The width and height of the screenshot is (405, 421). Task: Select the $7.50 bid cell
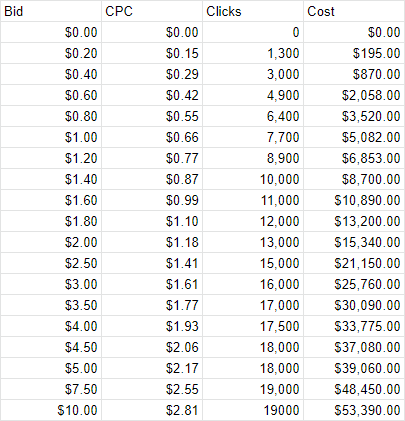point(51,389)
